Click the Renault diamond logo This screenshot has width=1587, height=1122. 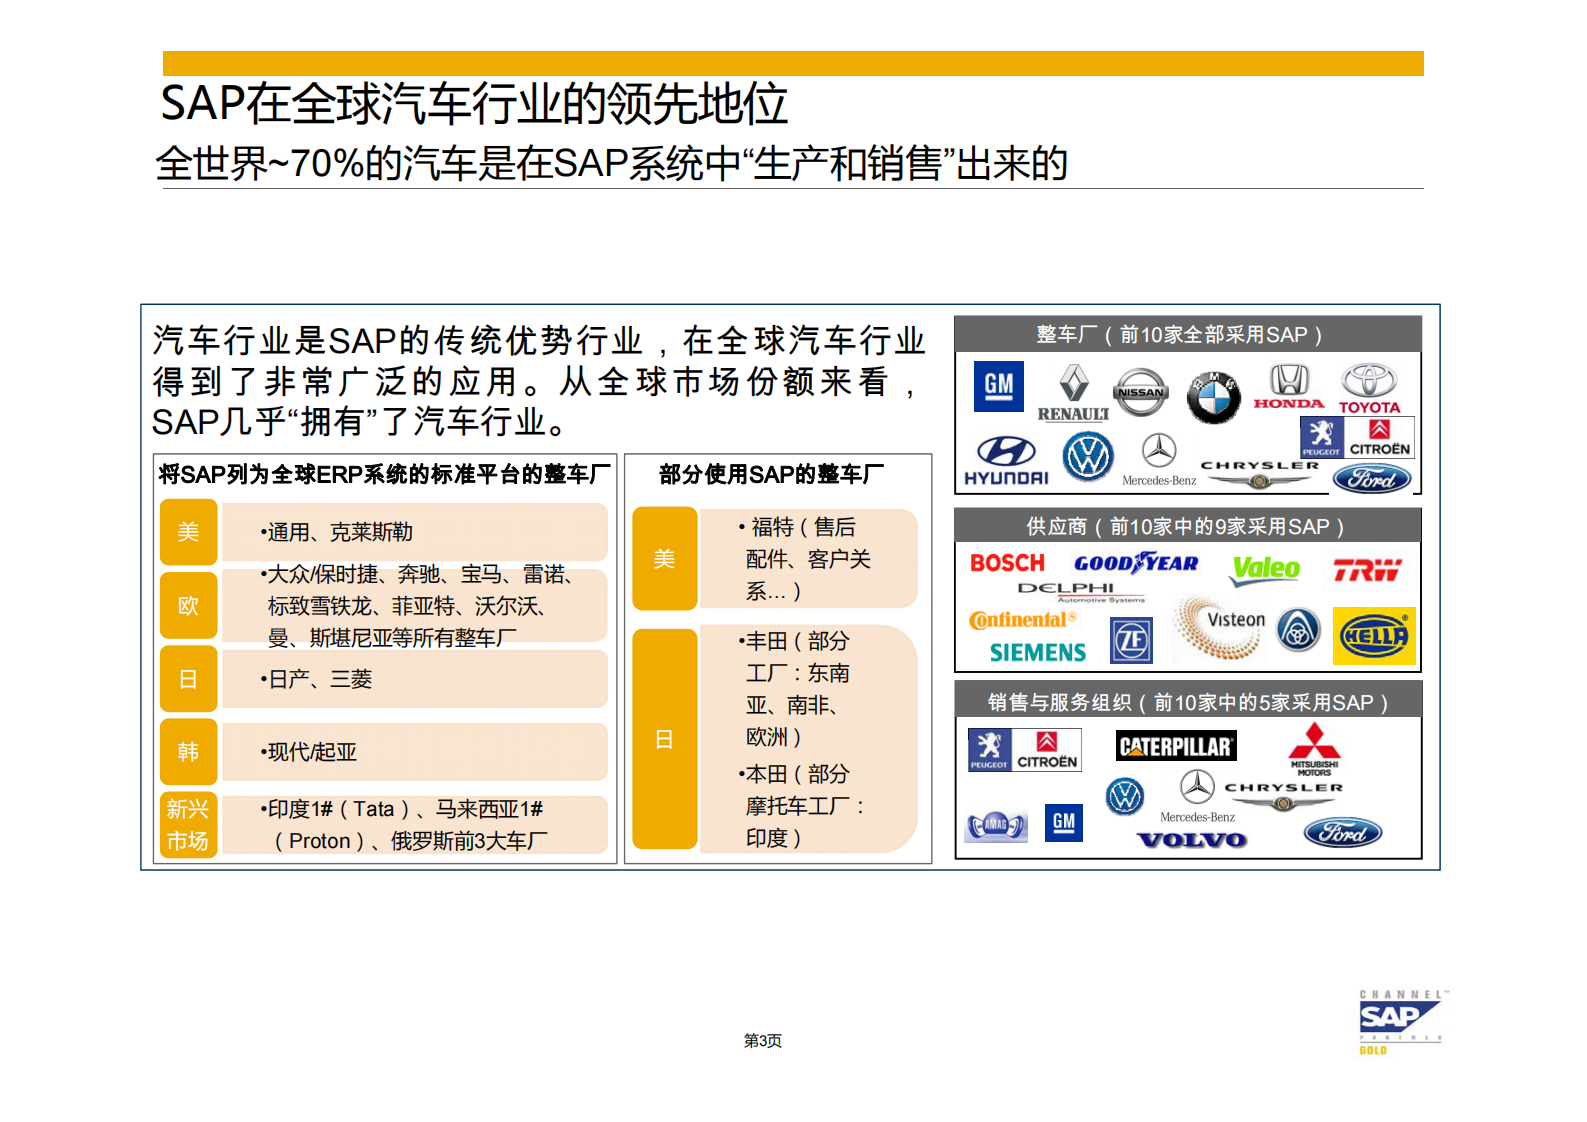click(x=1073, y=392)
